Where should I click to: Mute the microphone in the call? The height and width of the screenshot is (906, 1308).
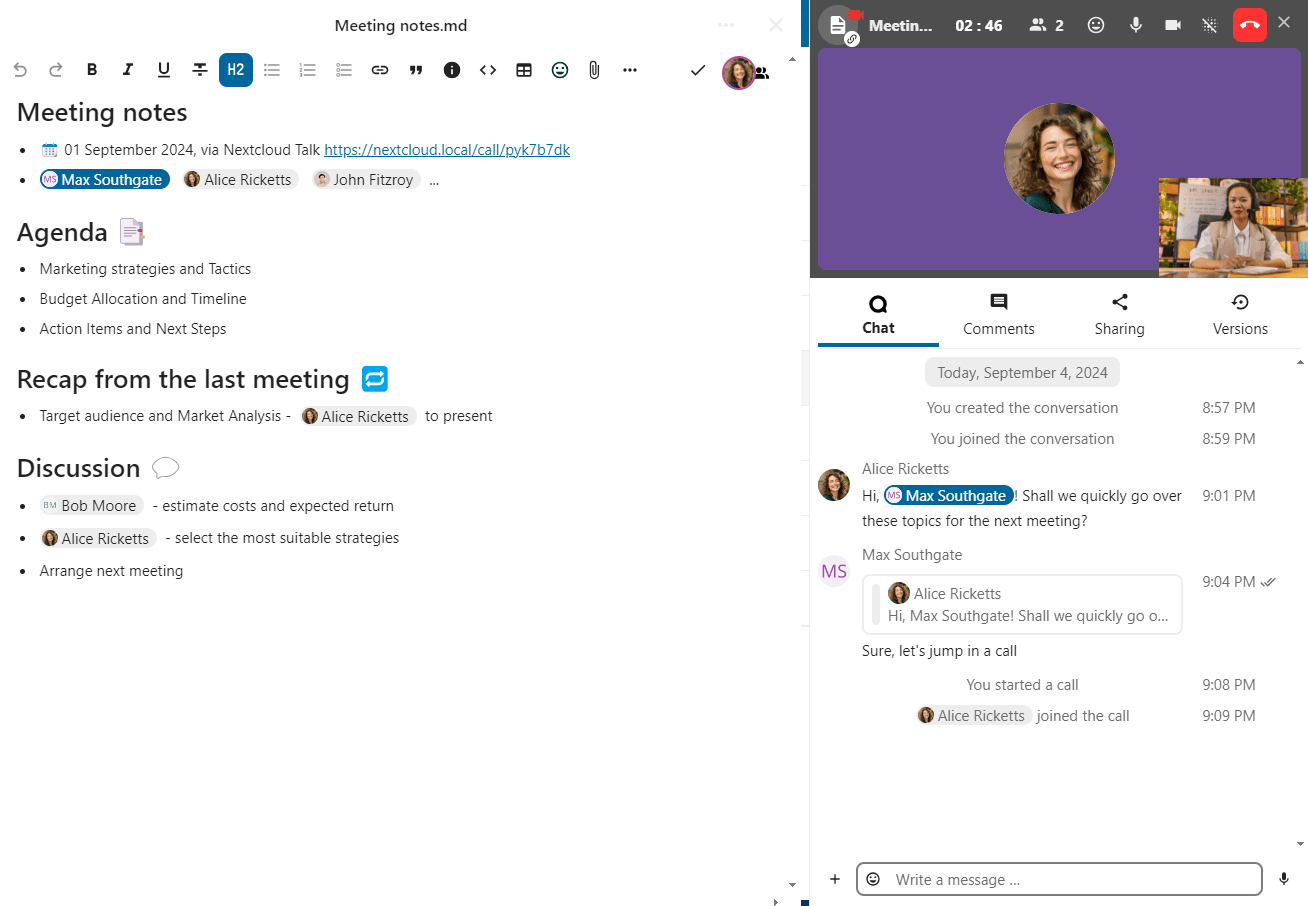tap(1136, 25)
